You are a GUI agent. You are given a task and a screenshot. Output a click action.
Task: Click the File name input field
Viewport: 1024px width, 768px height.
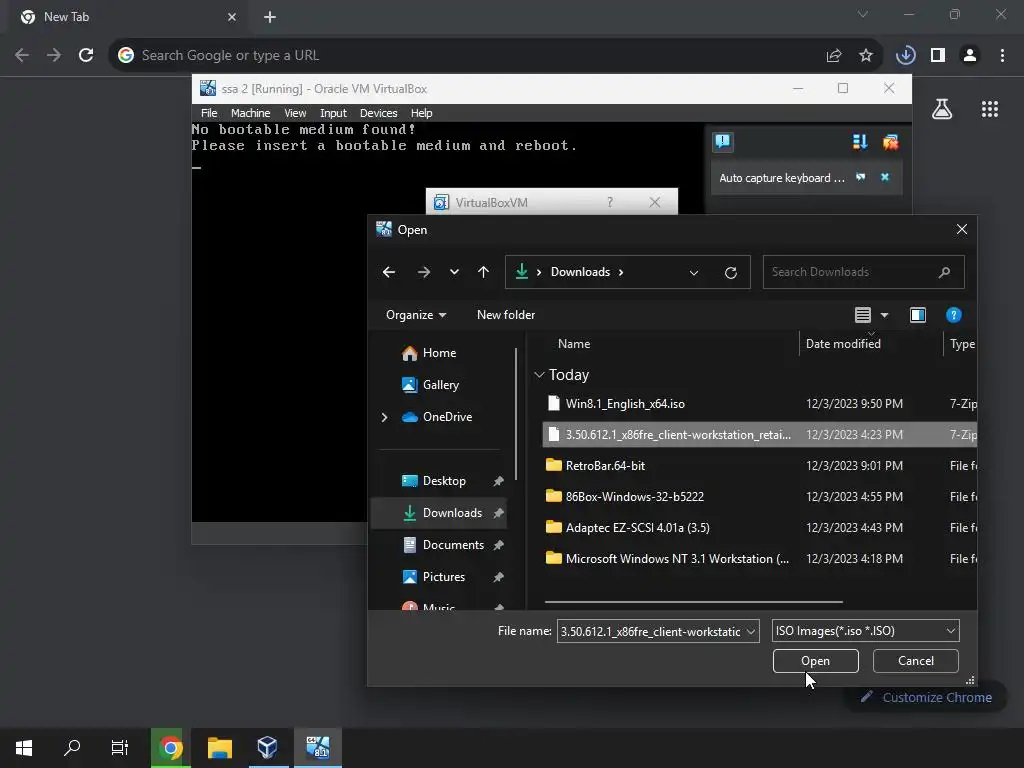[650, 632]
